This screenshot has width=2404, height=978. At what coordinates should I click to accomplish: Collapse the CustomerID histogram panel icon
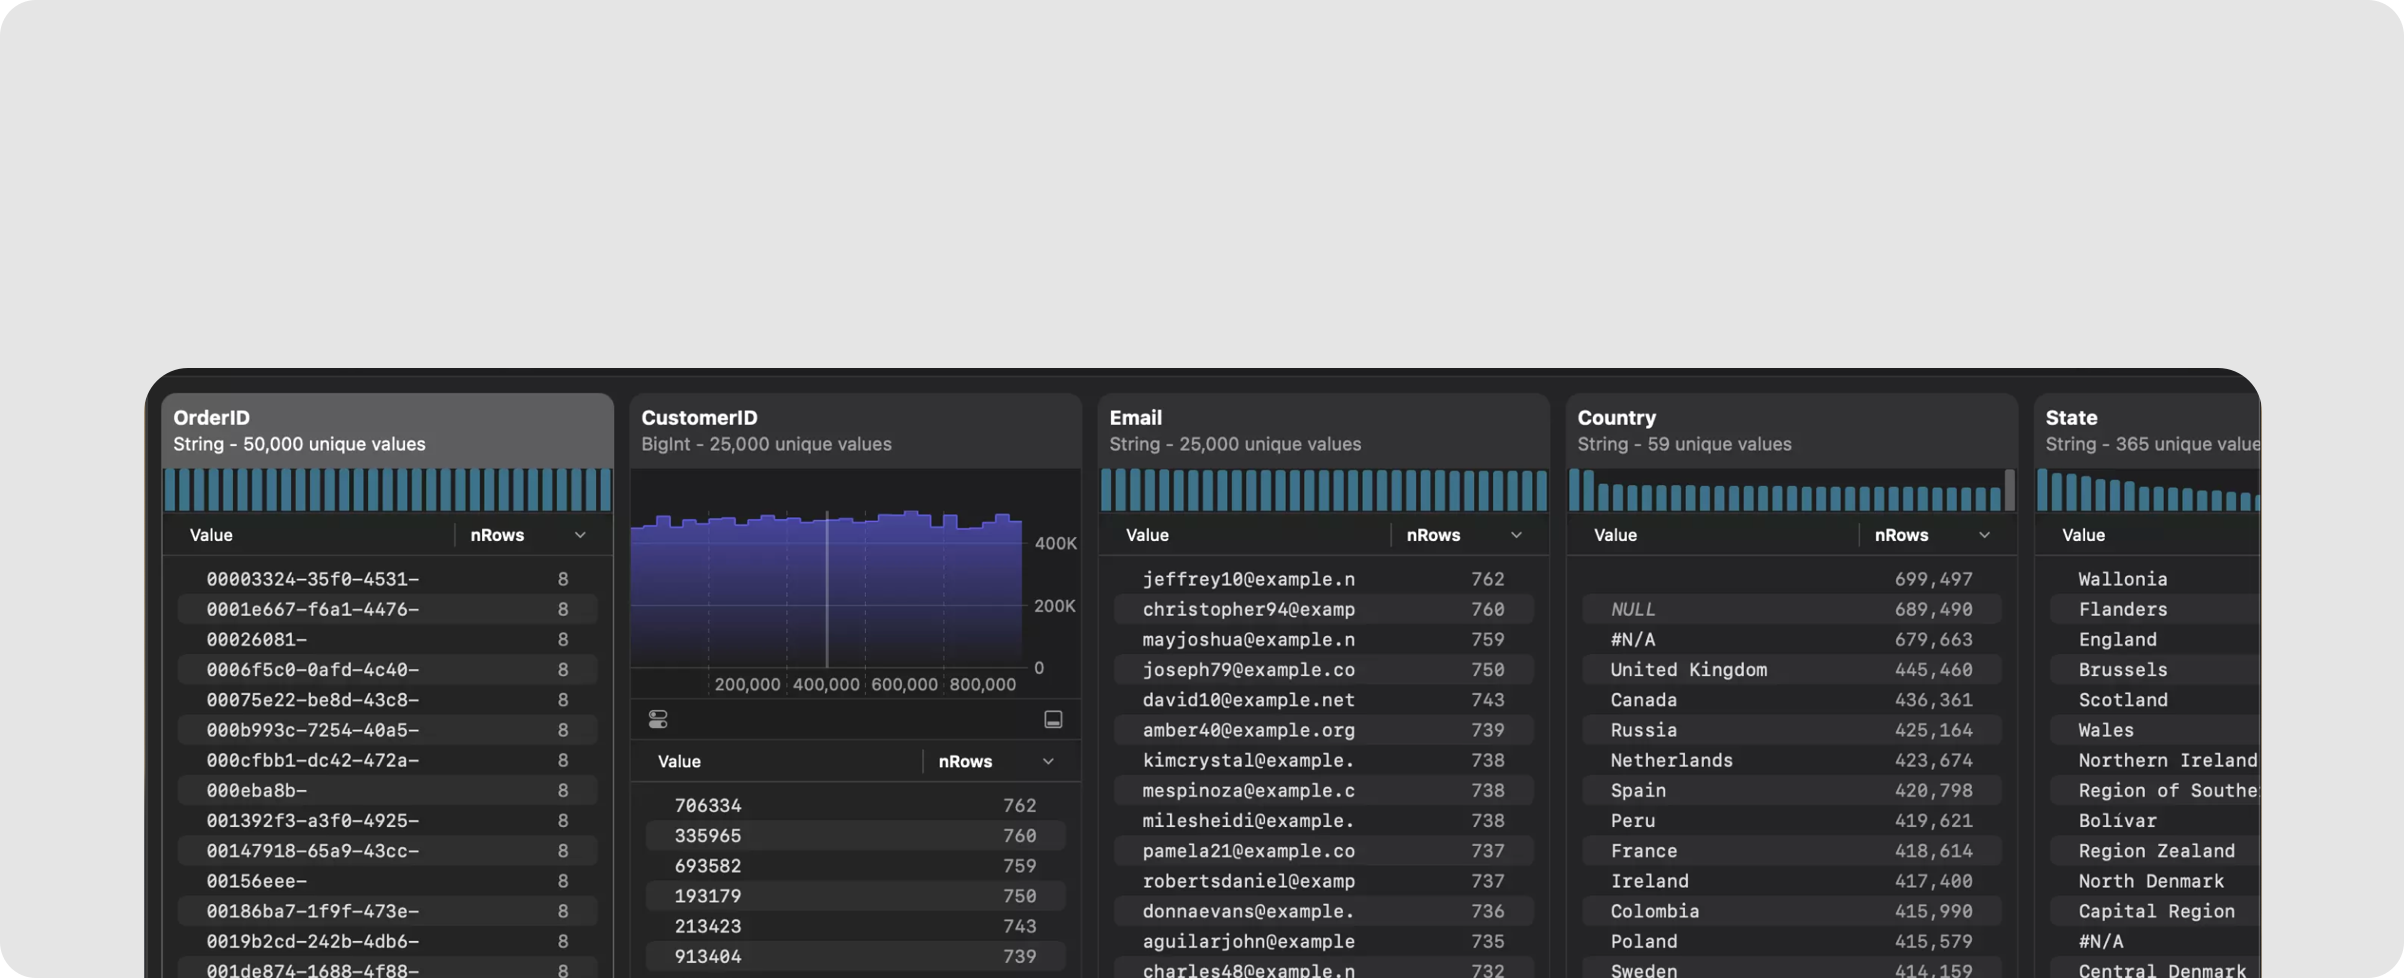(1053, 719)
